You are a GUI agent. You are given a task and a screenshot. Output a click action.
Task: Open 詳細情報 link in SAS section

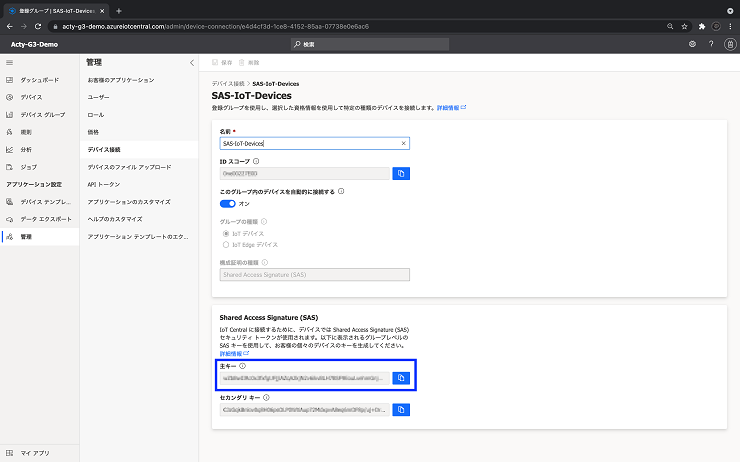(234, 353)
